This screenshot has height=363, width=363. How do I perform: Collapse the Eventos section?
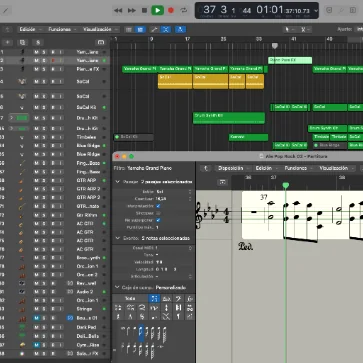[117, 238]
